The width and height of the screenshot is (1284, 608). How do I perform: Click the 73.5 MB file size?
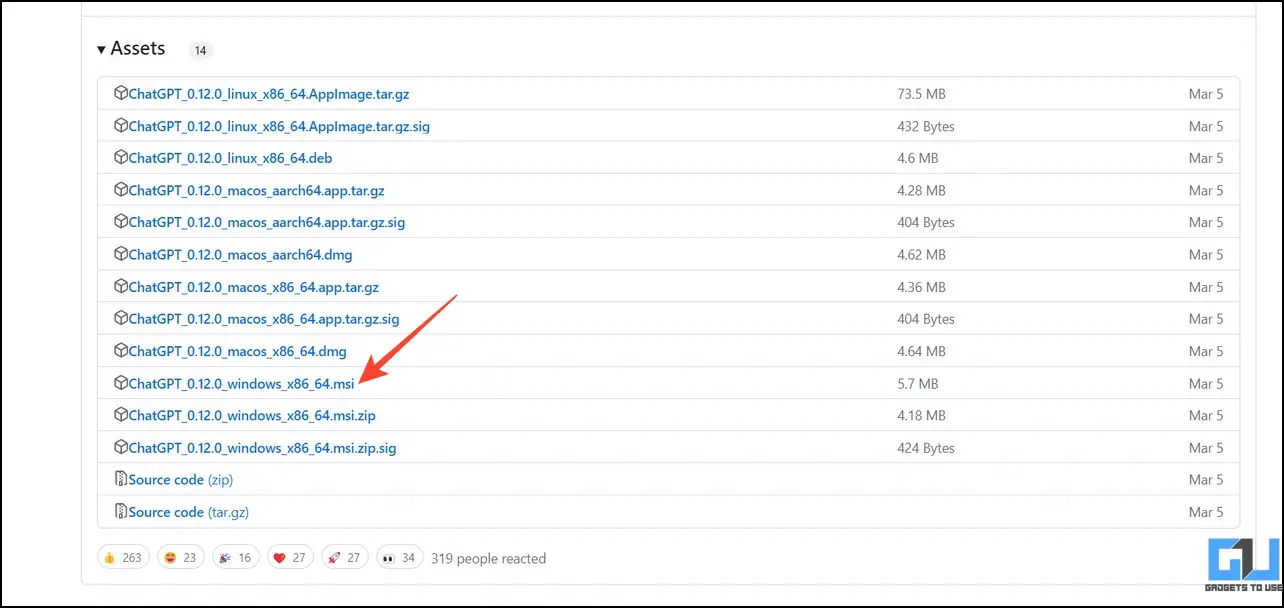click(x=921, y=94)
